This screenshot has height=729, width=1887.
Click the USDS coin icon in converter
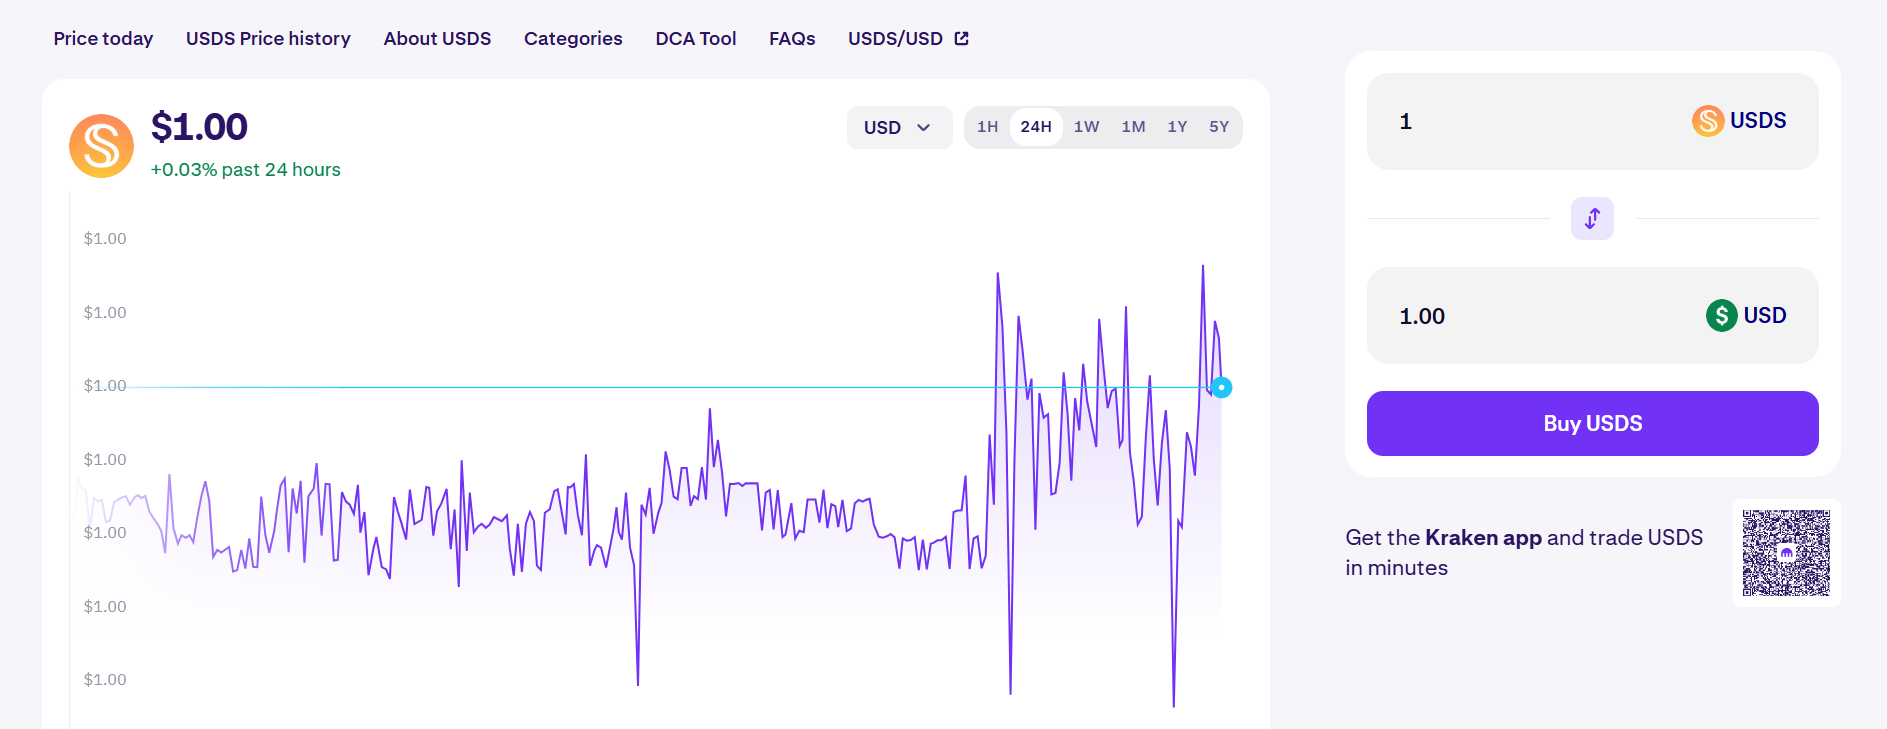coord(1707,121)
